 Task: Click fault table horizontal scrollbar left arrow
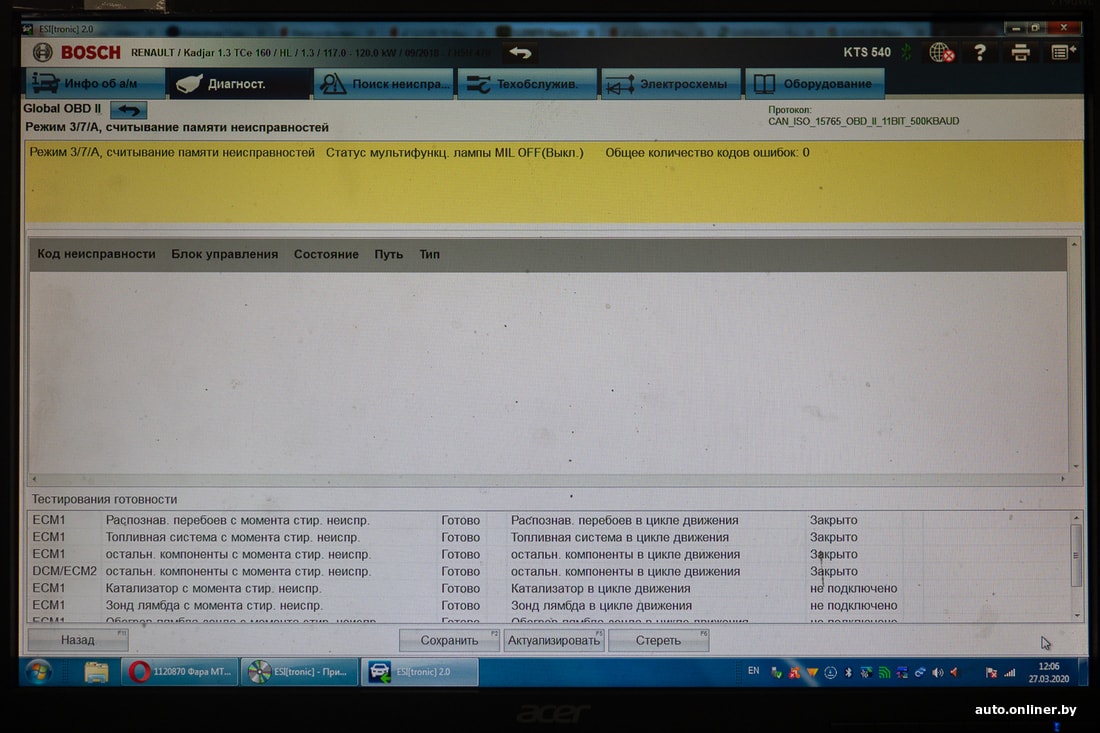pyautogui.click(x=34, y=479)
